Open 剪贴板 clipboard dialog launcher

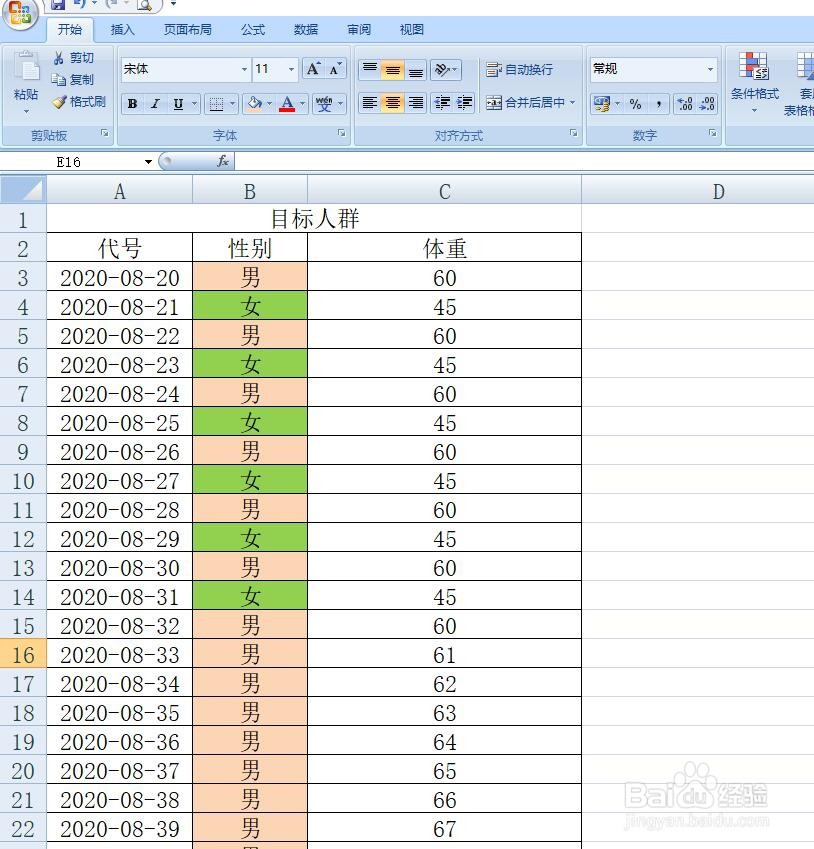tap(105, 133)
